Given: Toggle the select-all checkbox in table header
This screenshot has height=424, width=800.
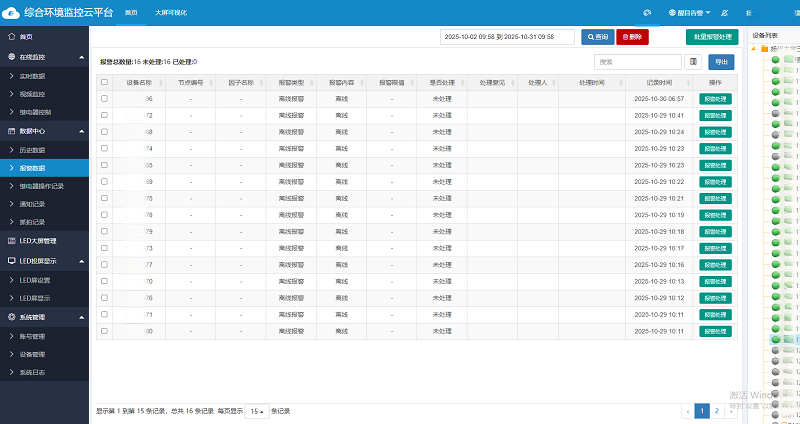Looking at the screenshot, I should click(x=104, y=82).
